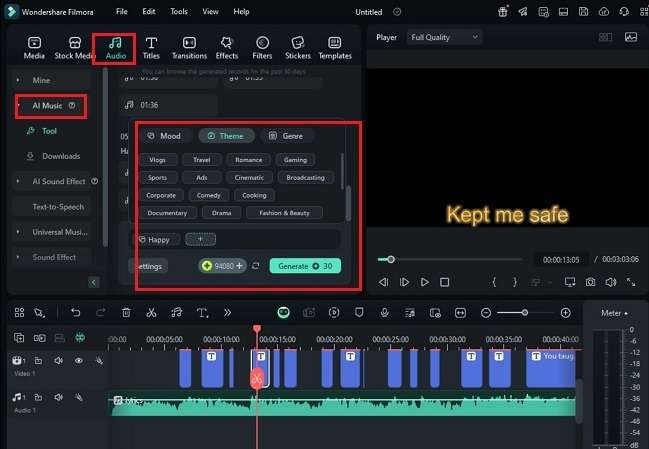Open Downloads in audio sidebar

coord(61,156)
